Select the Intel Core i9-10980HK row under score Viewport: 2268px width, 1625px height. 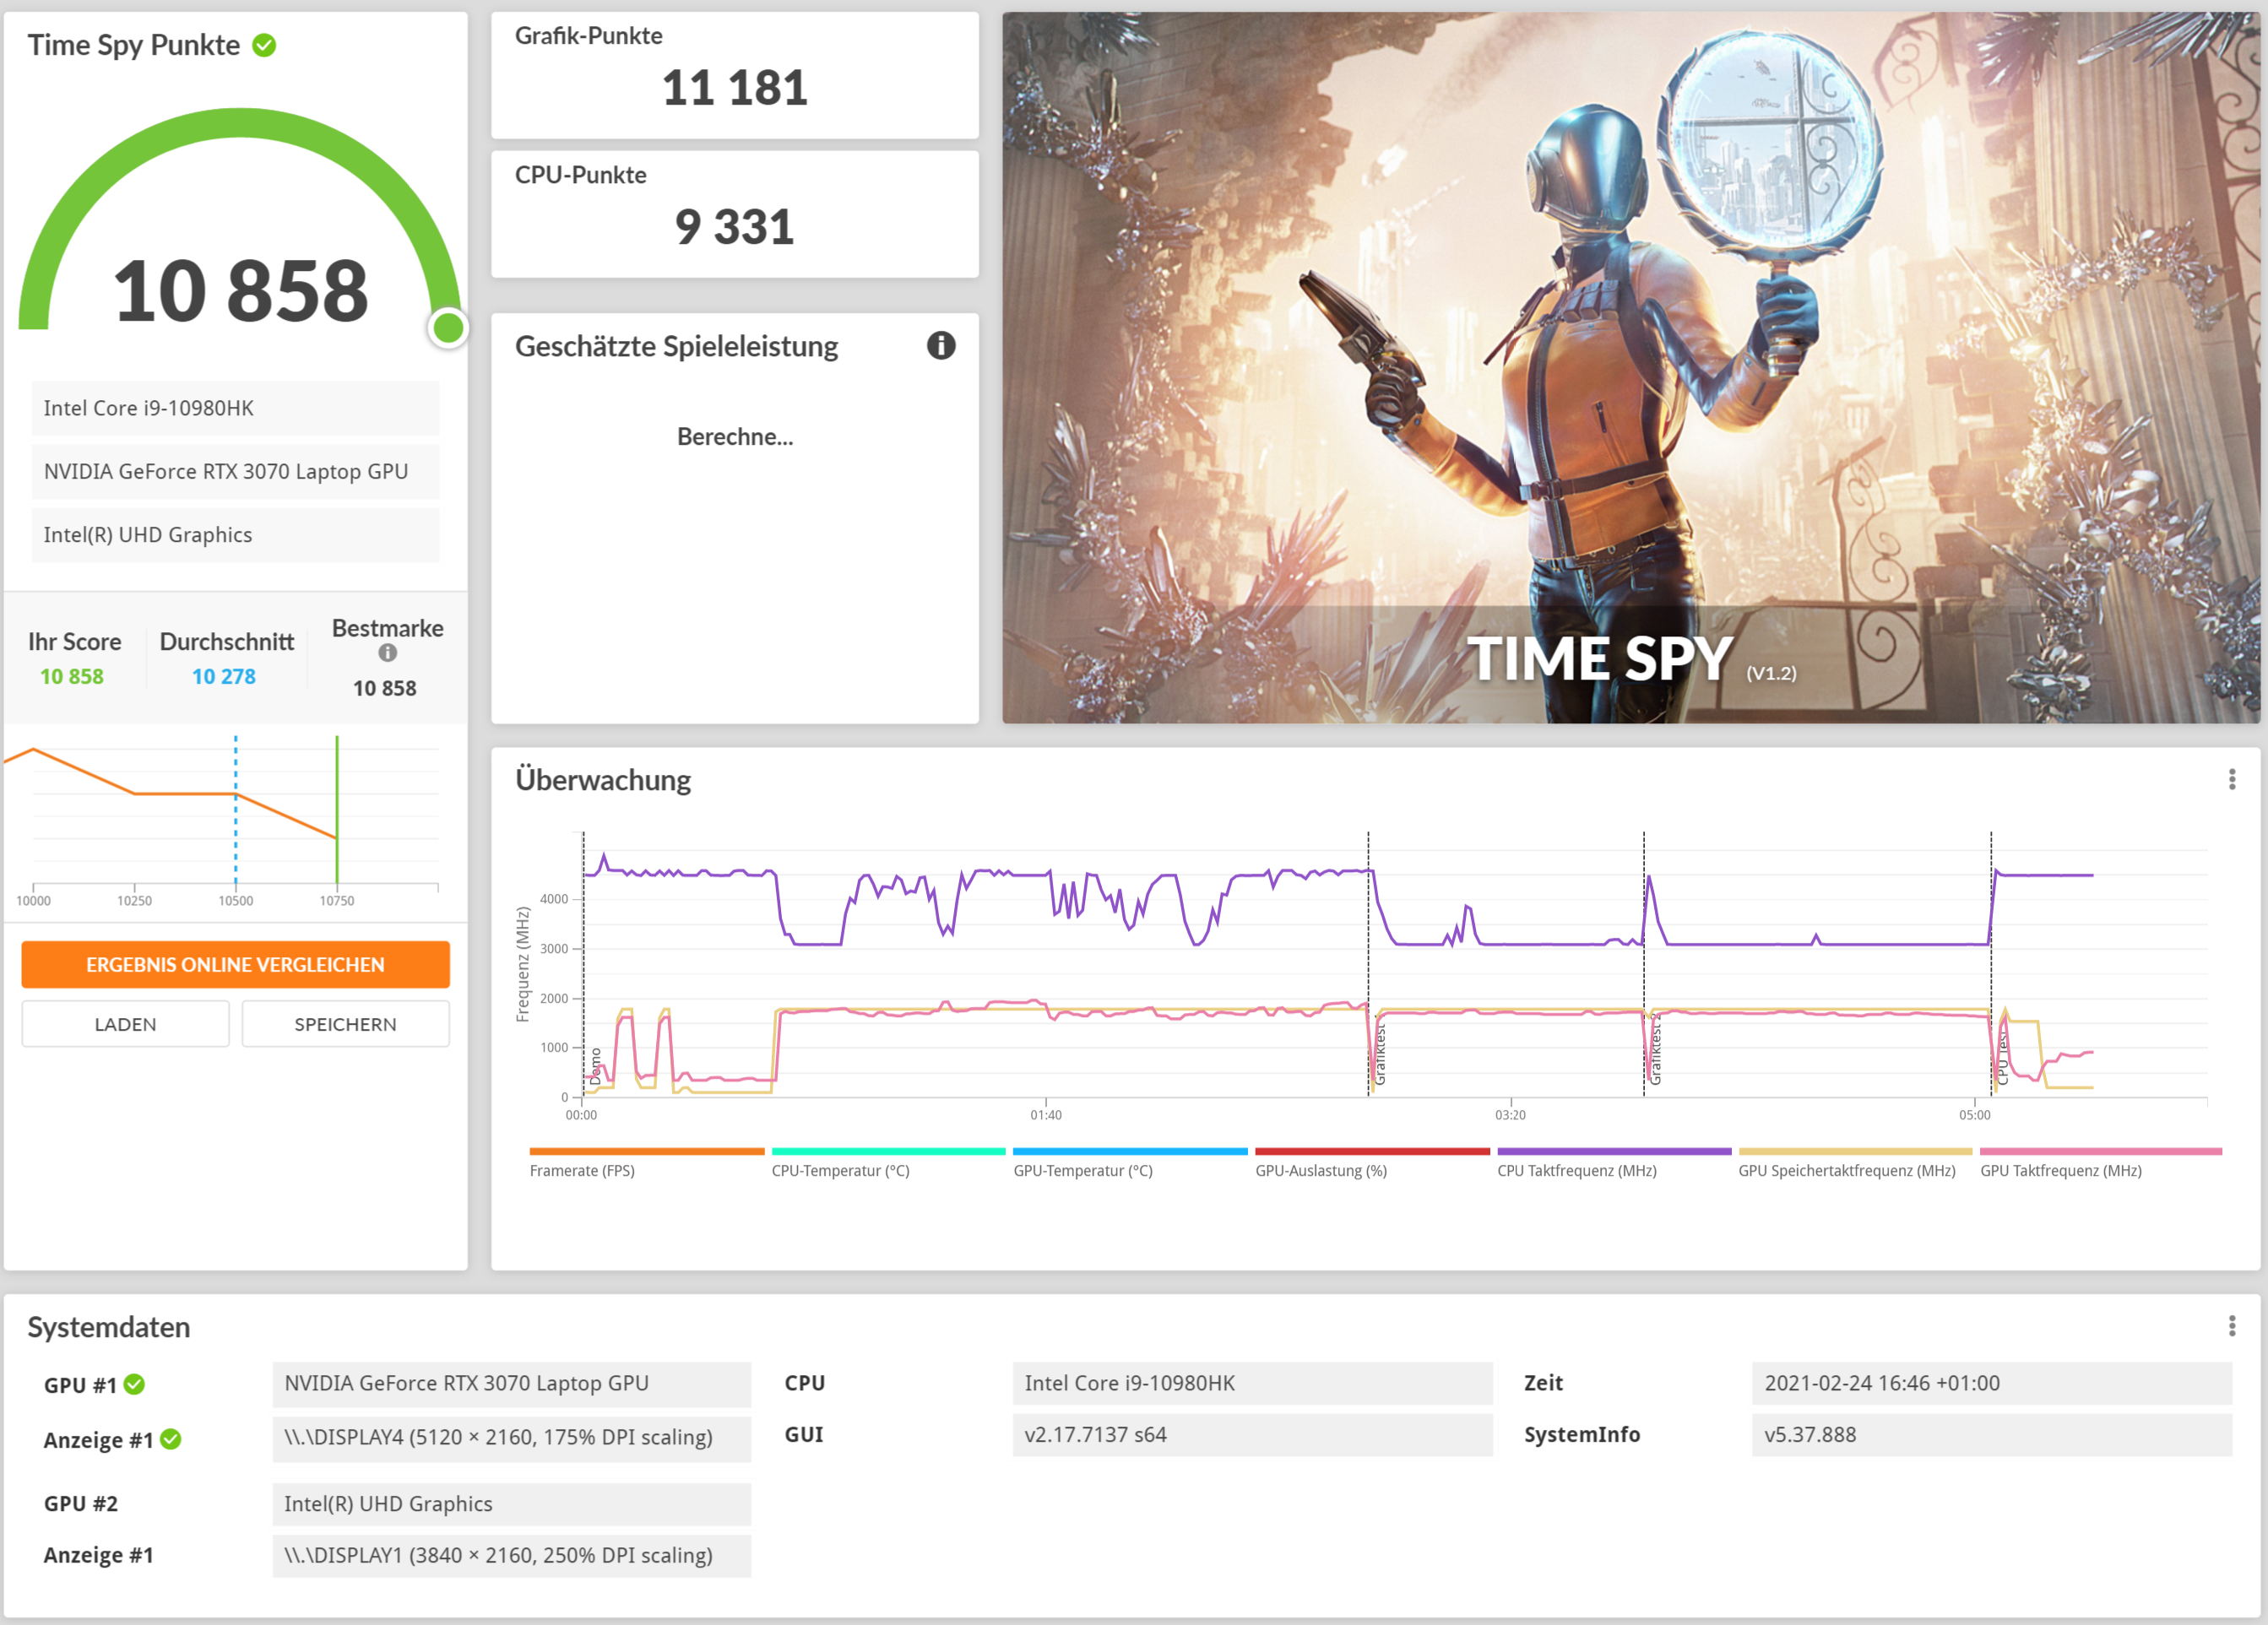(x=236, y=408)
